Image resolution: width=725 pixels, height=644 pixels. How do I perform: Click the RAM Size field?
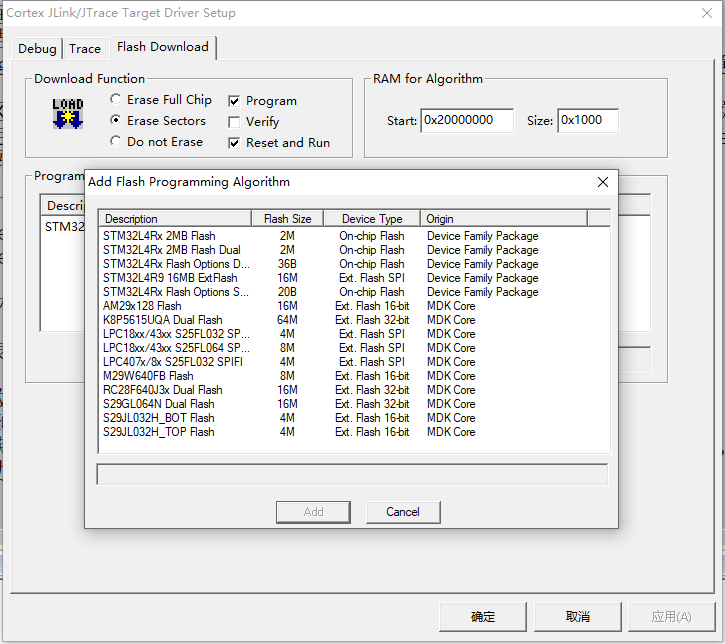pos(588,121)
